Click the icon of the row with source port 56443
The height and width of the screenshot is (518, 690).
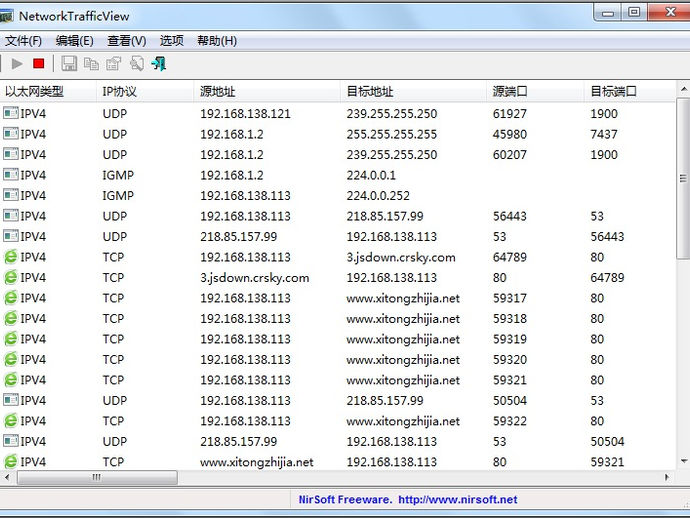[x=11, y=216]
